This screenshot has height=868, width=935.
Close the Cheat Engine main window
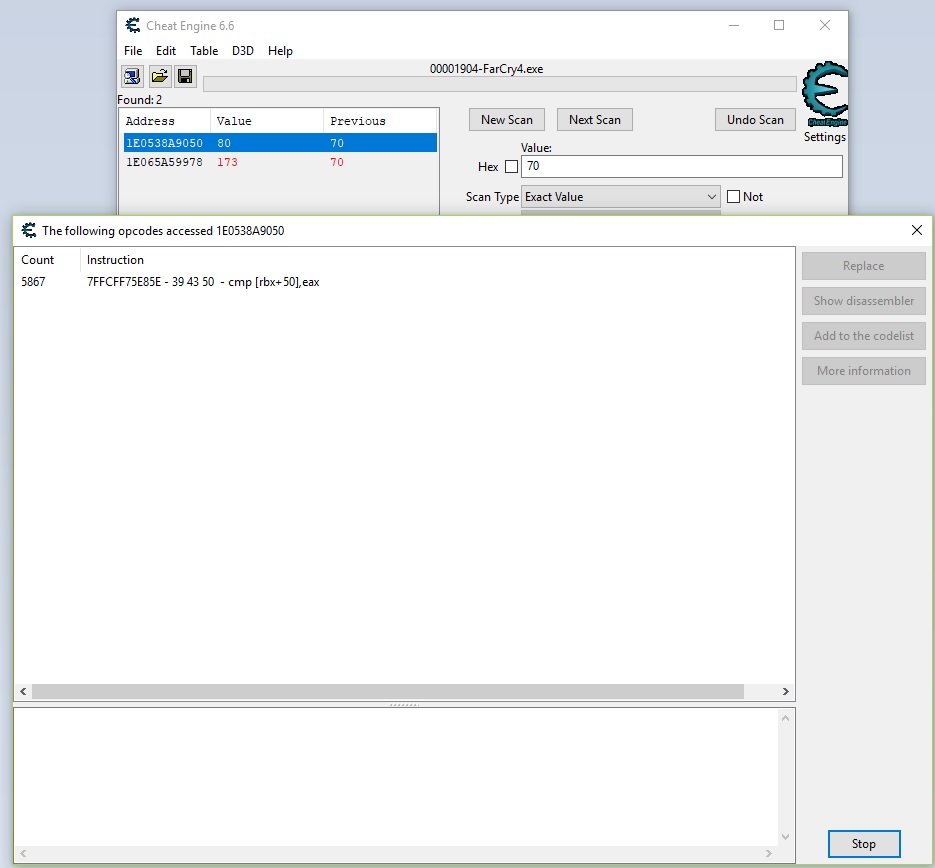(825, 25)
